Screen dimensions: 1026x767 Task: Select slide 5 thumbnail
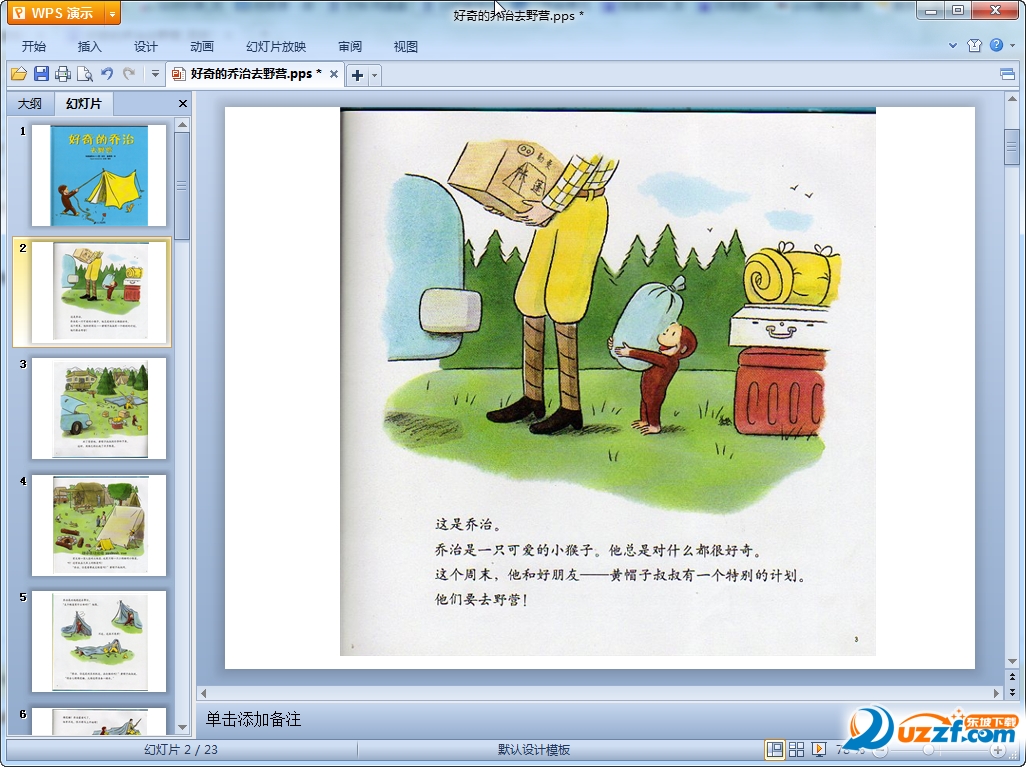tap(99, 641)
